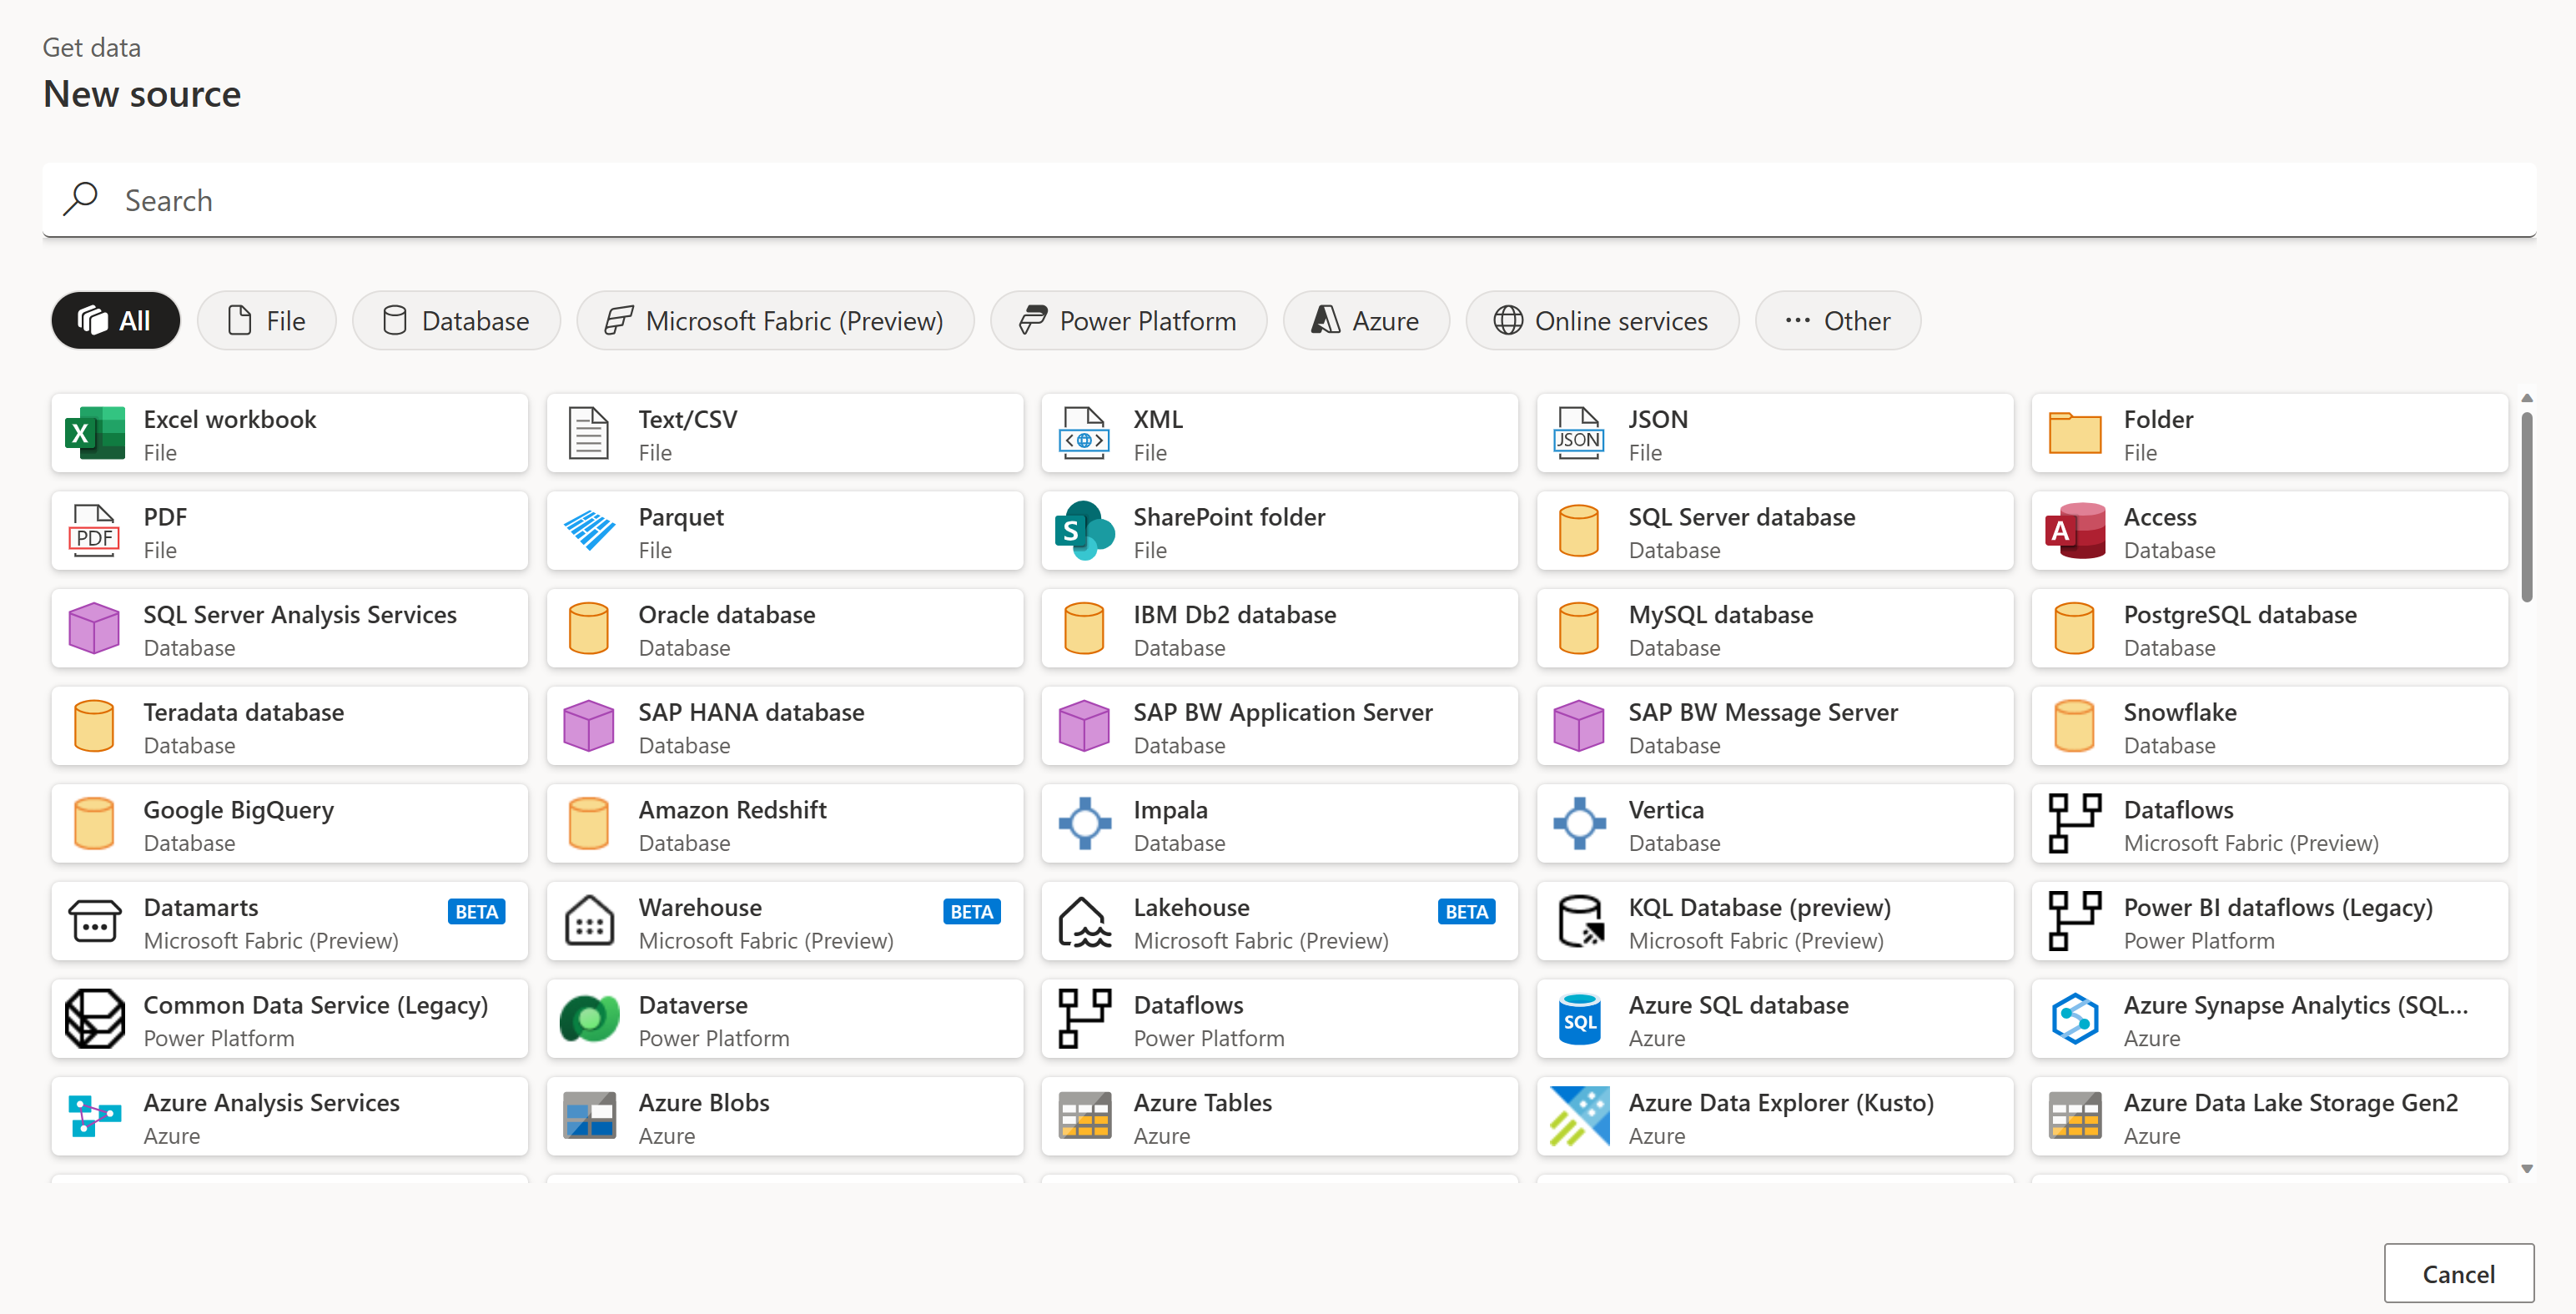Select the Online services filter pill
The height and width of the screenshot is (1314, 2576).
tap(1601, 321)
